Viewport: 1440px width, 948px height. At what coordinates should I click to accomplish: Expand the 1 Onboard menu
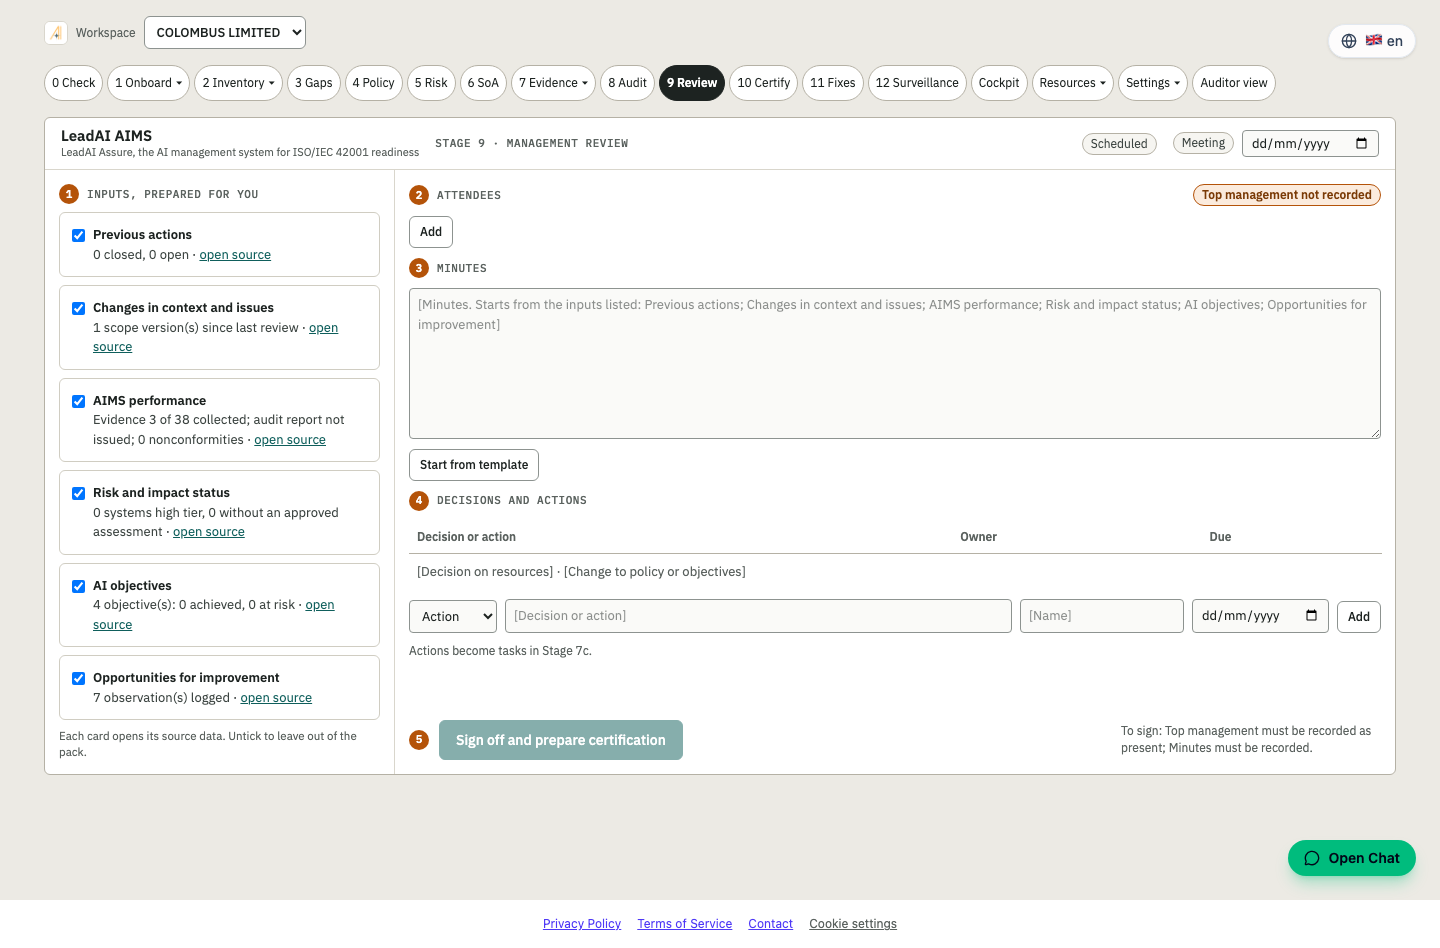pos(149,83)
